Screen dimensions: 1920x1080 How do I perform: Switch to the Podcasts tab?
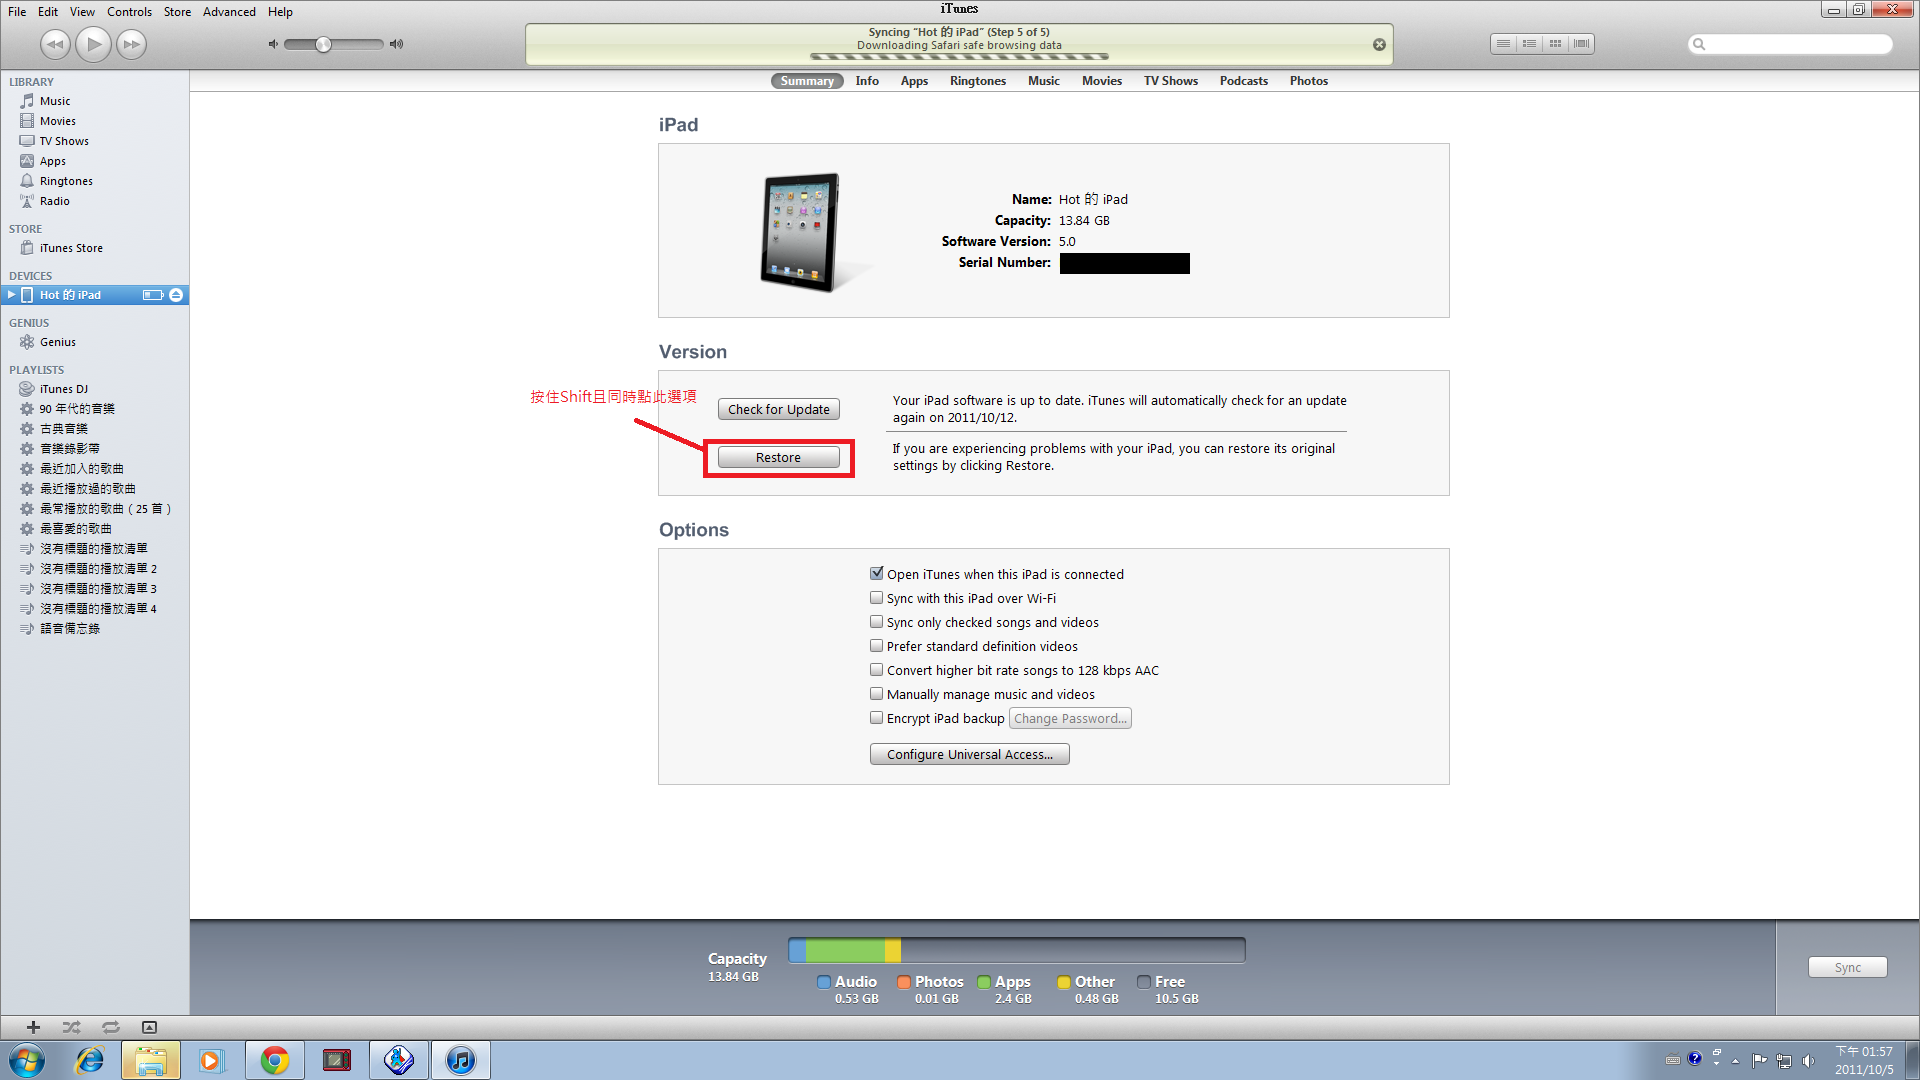tap(1244, 81)
